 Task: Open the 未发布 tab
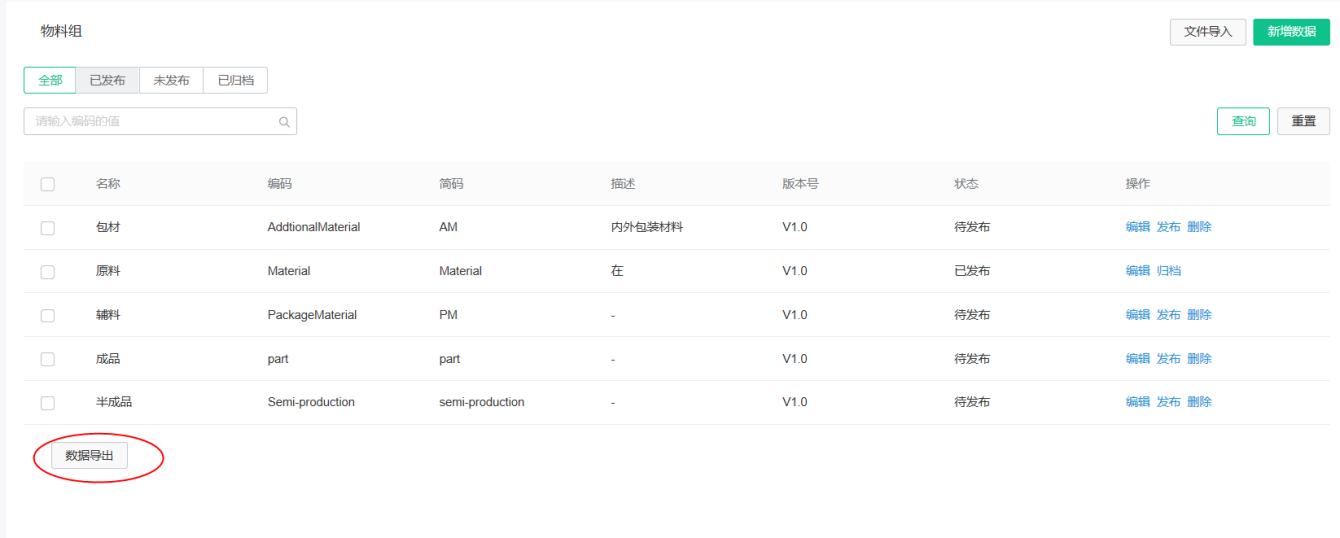point(171,80)
